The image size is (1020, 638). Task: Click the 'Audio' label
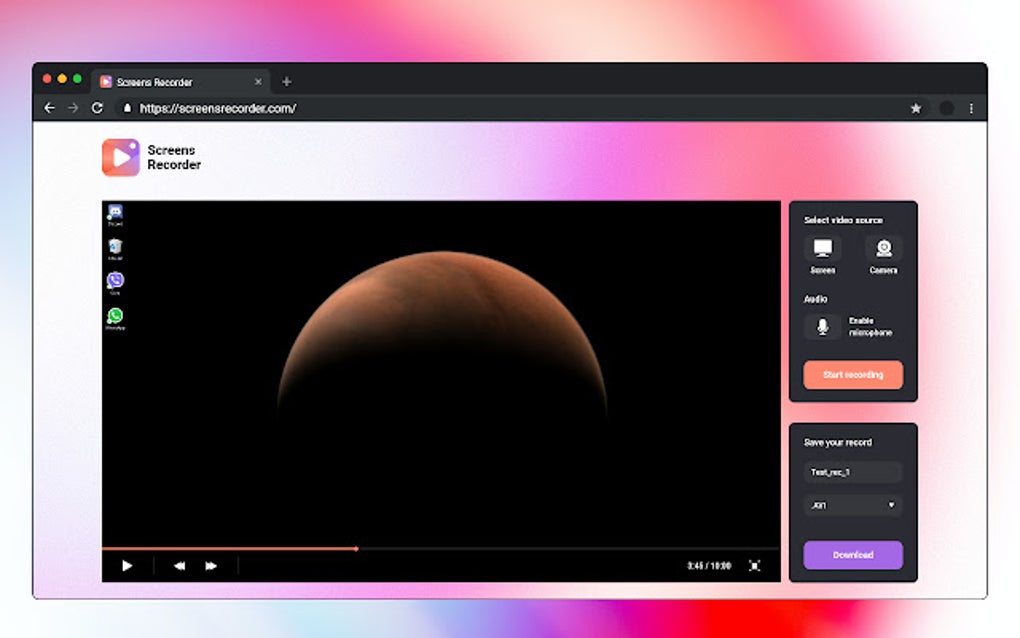click(x=815, y=299)
